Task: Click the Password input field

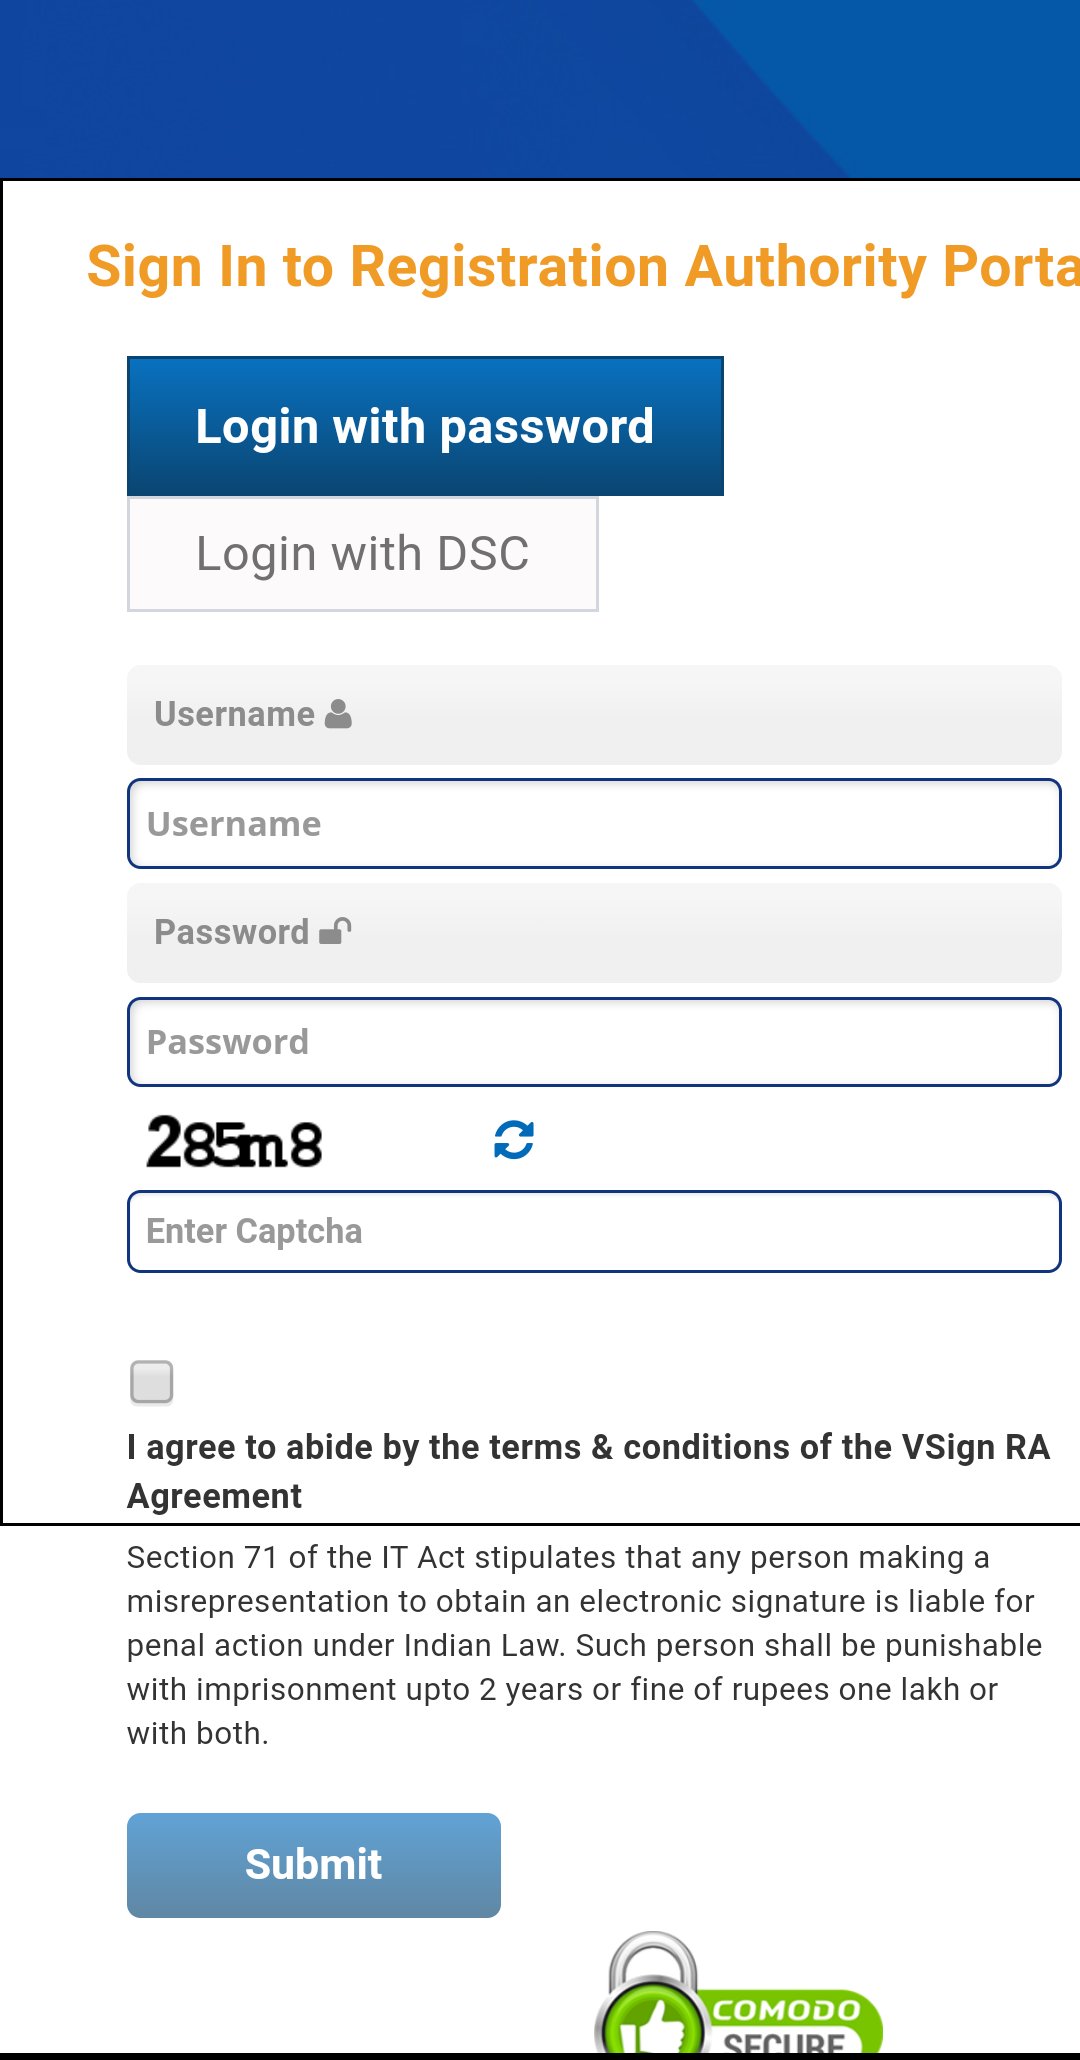Action: click(594, 1041)
